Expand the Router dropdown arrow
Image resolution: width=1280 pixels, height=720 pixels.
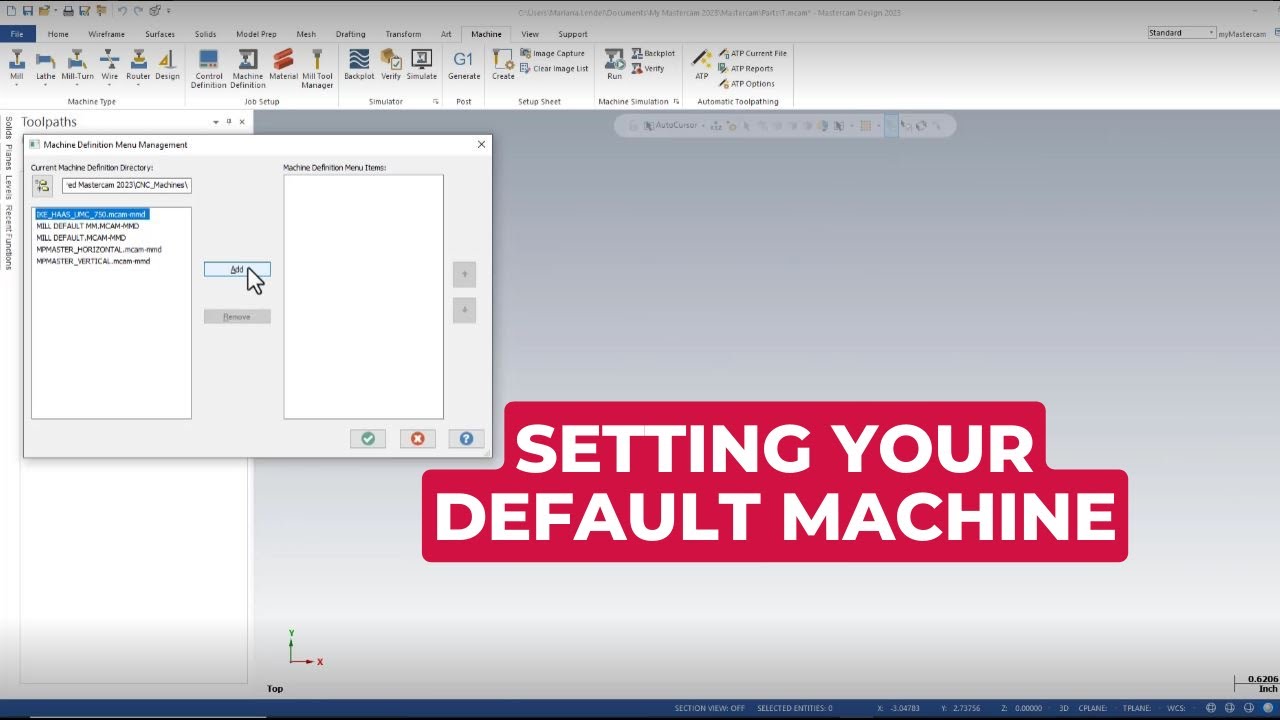point(138,85)
